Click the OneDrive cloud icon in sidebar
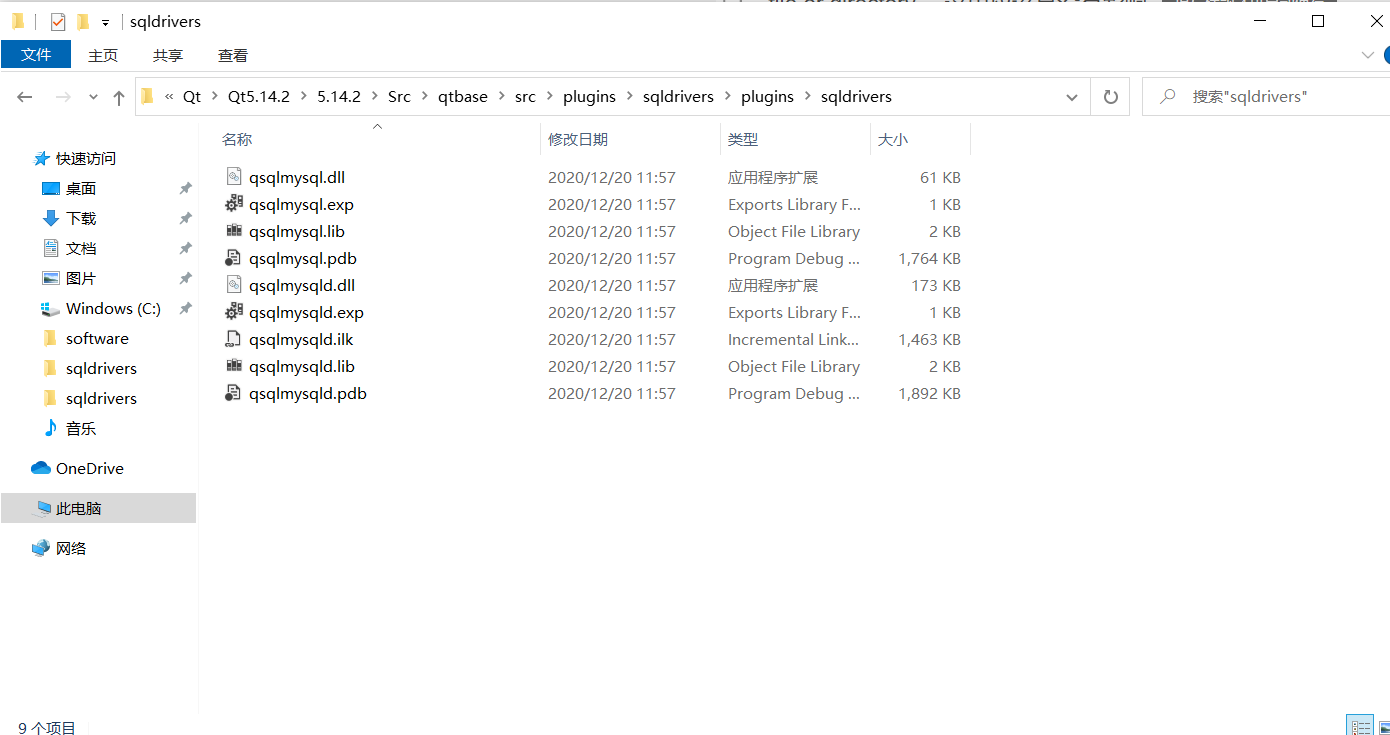Viewport: 1390px width, 735px height. point(40,468)
